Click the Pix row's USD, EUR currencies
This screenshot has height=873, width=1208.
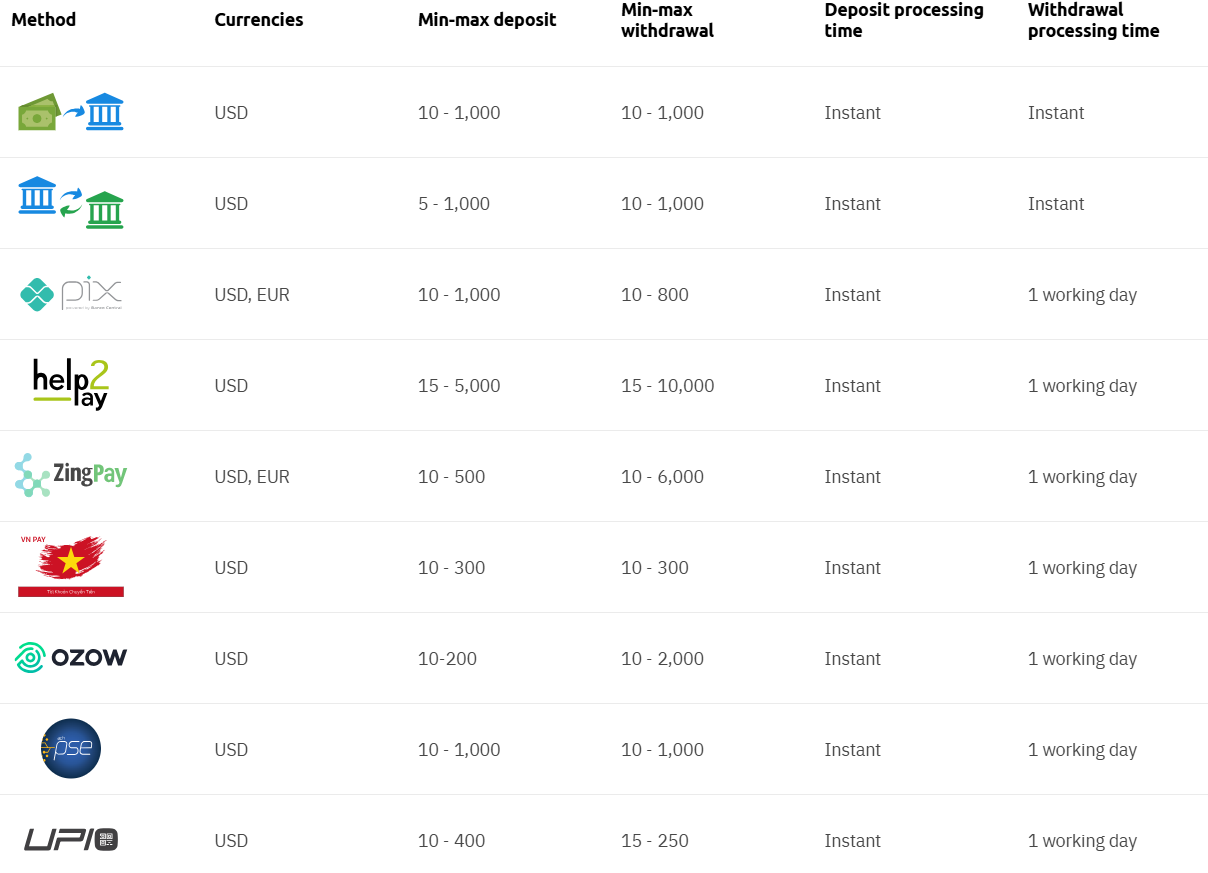point(251,295)
